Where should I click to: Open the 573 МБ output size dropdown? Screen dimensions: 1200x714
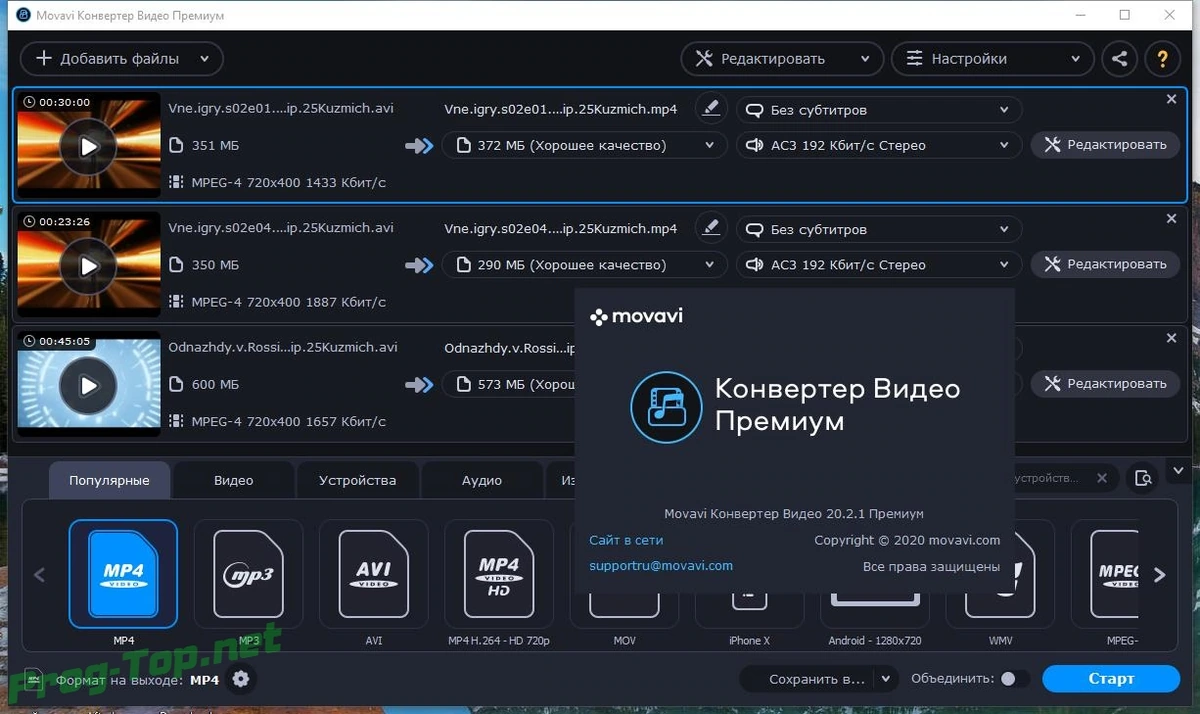510,384
